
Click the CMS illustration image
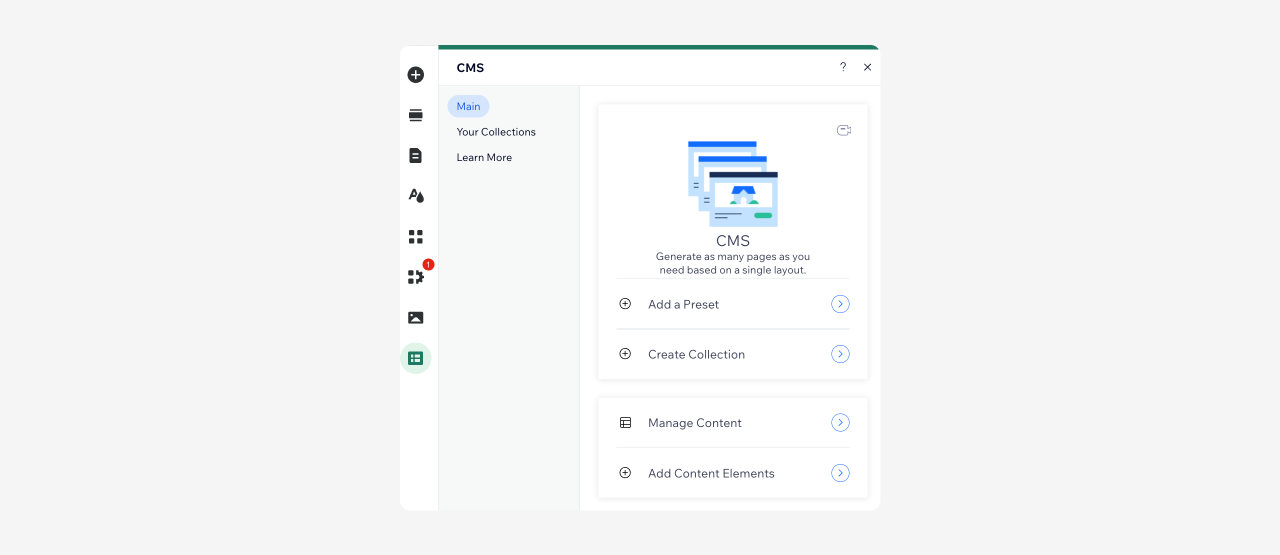coord(733,184)
